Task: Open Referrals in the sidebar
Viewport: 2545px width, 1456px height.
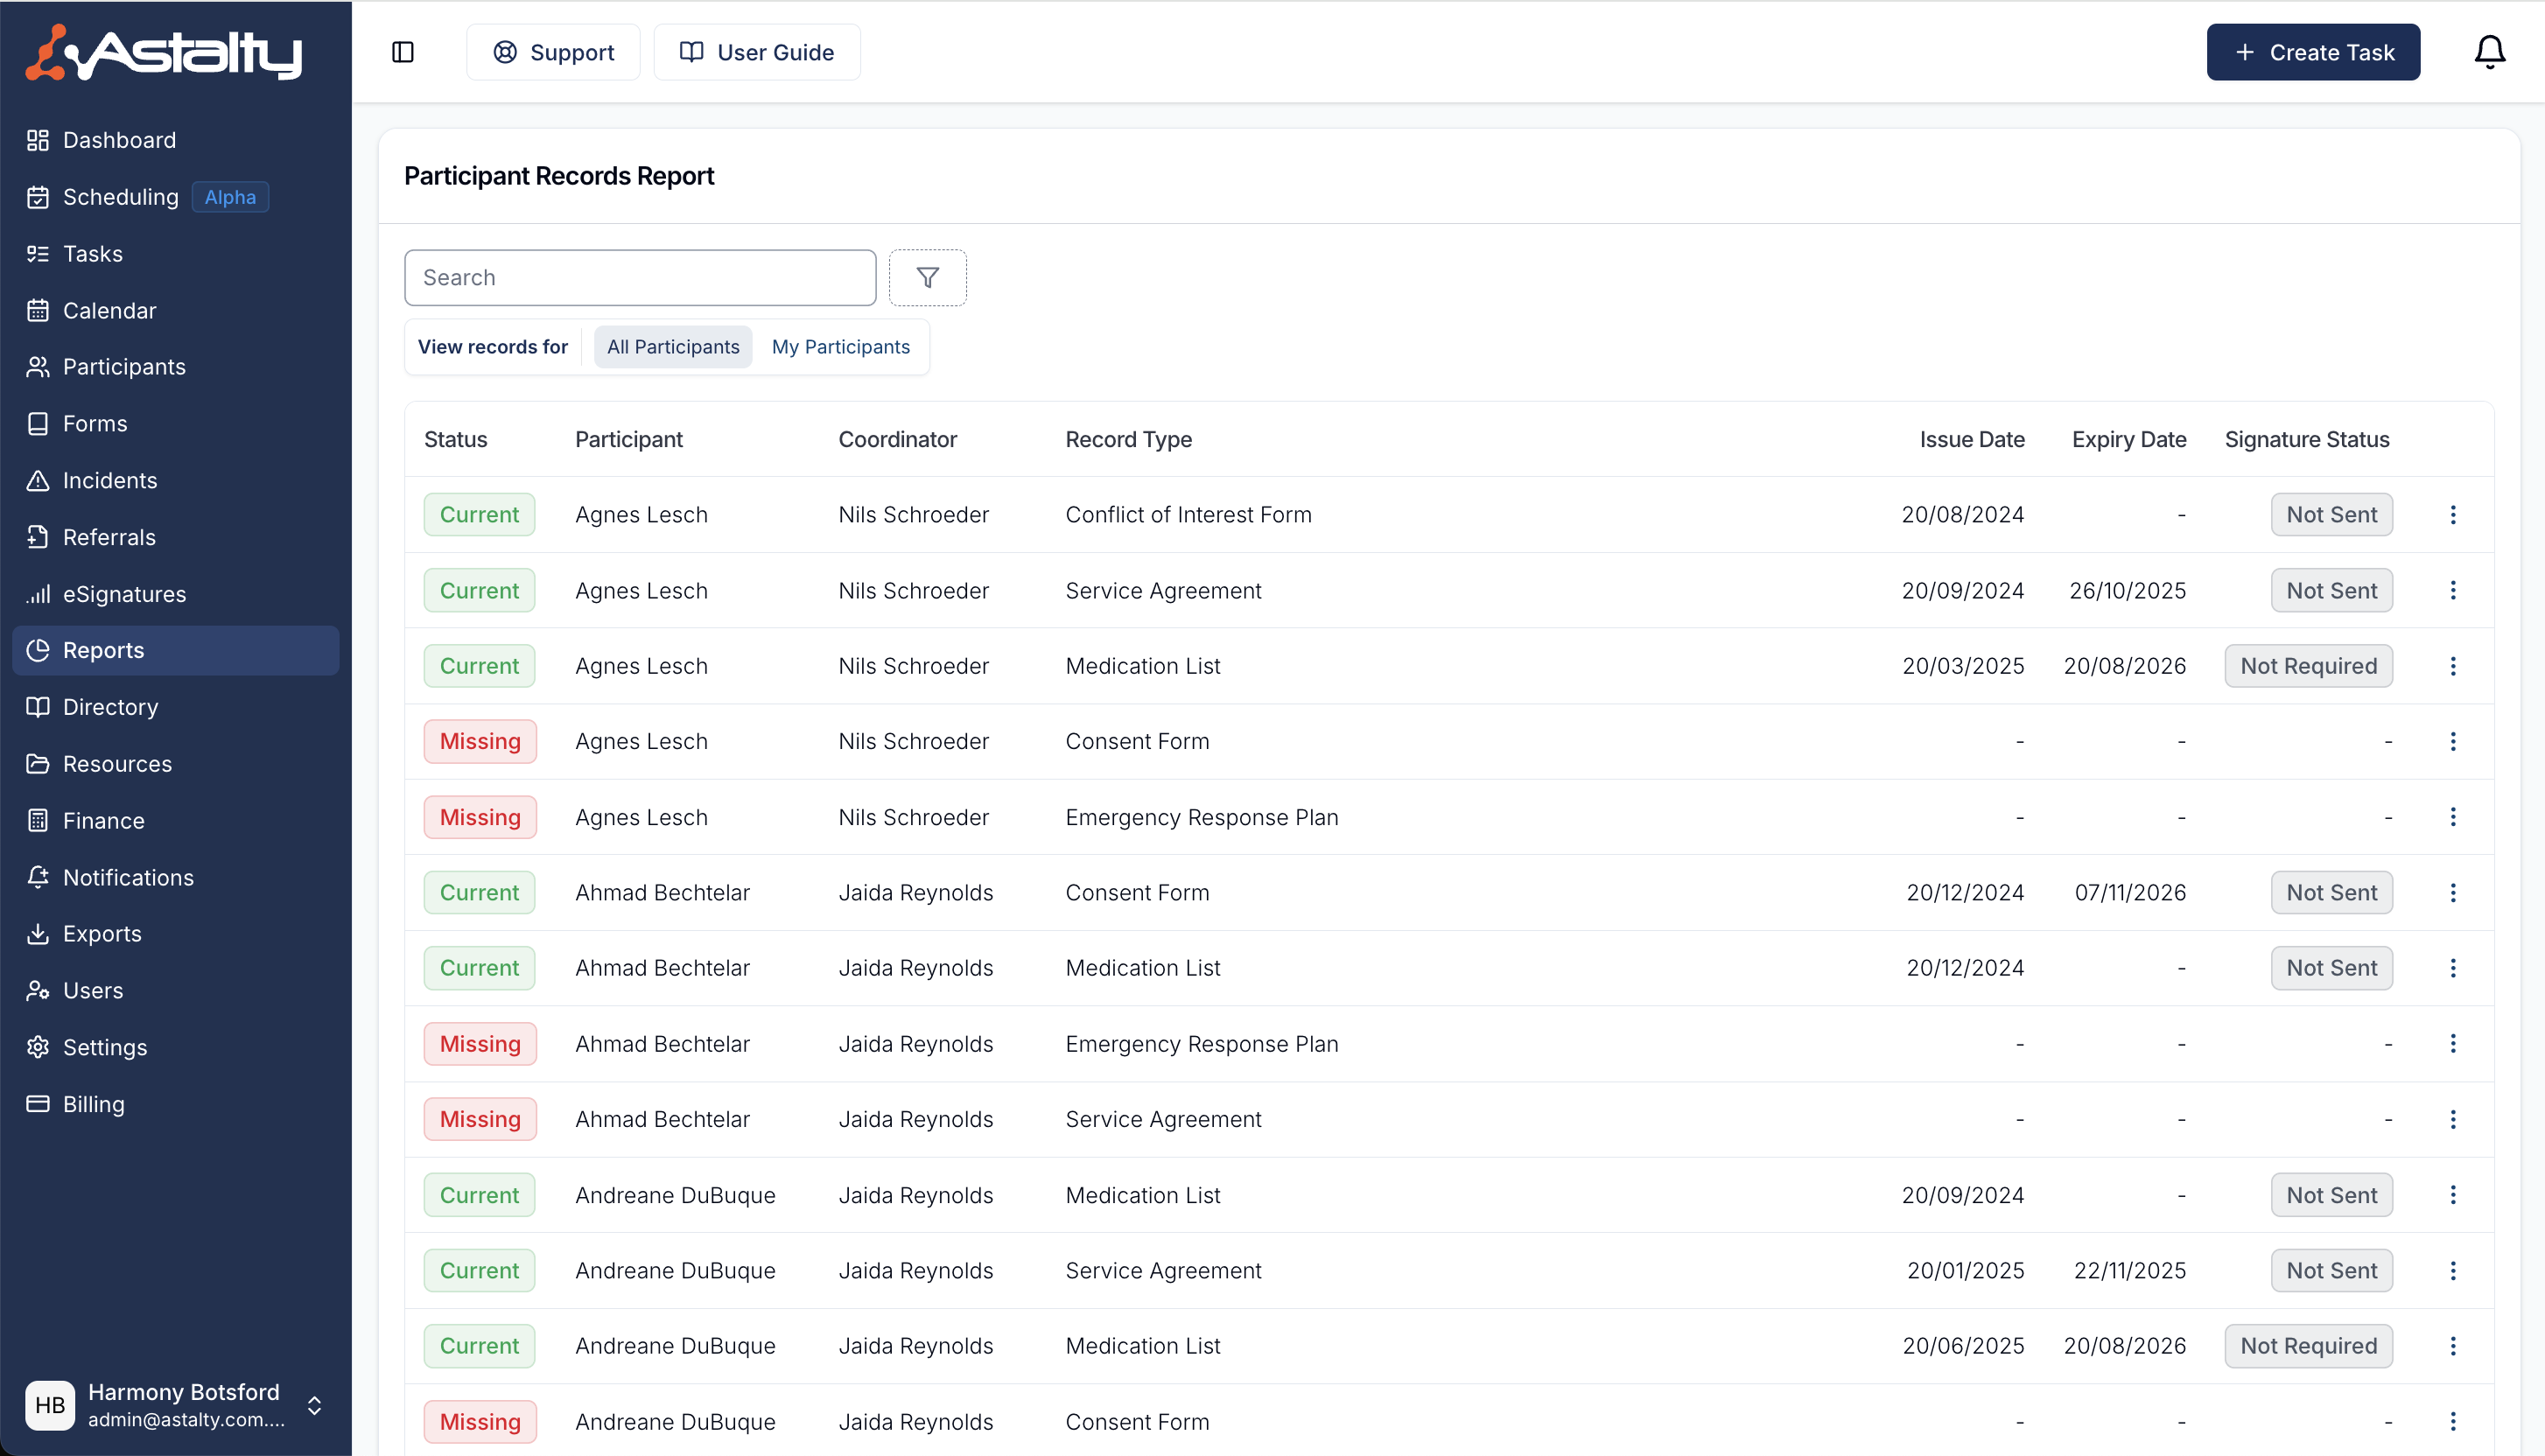Action: tap(175, 537)
